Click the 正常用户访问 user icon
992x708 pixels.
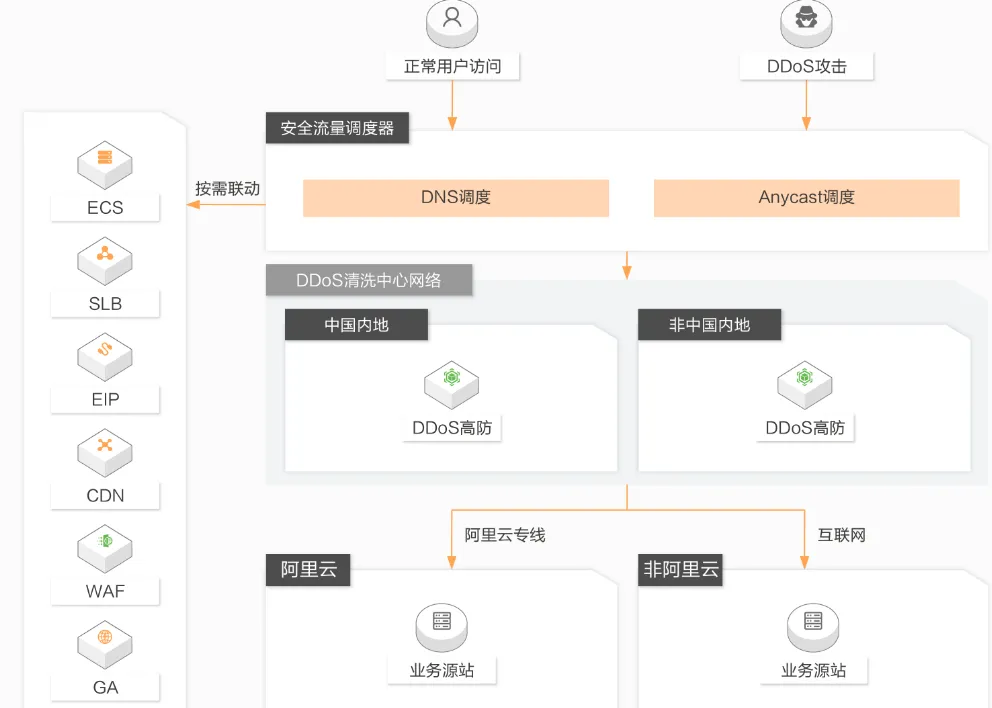pos(451,22)
